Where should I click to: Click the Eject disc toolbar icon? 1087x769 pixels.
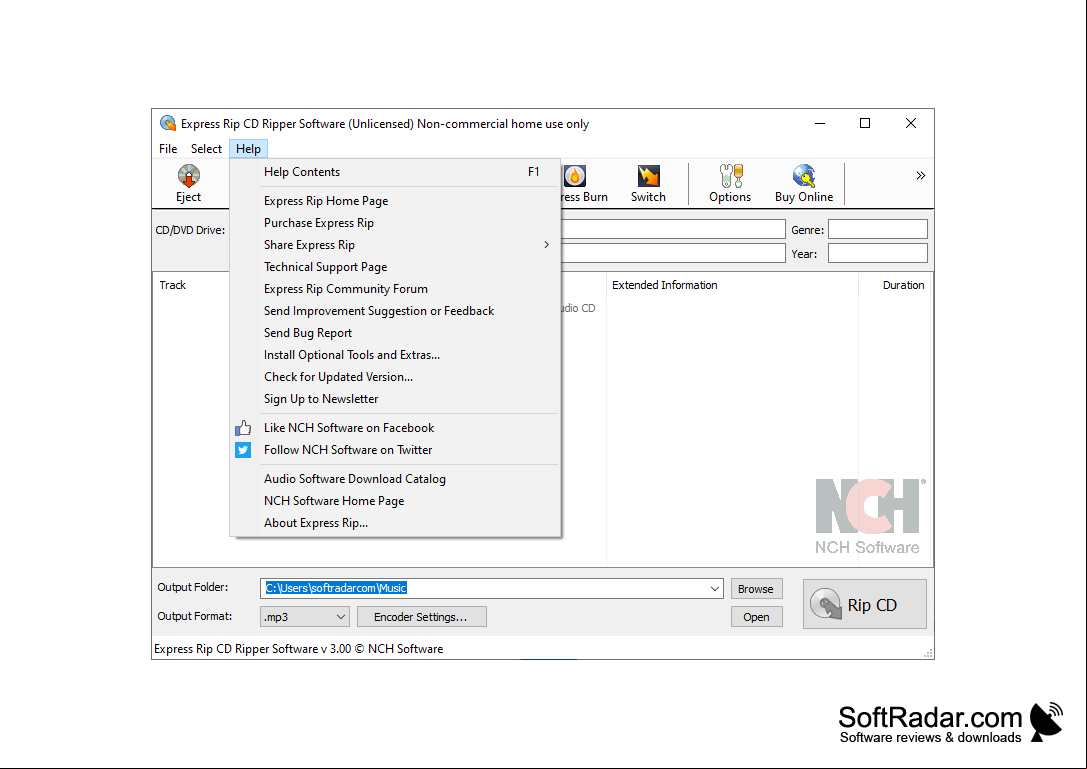[188, 176]
